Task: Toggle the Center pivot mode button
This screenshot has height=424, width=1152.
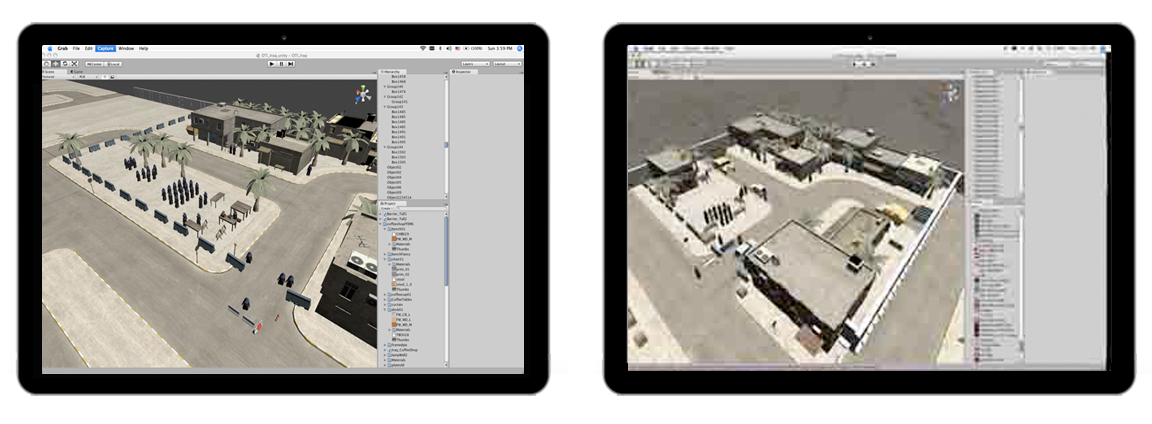Action: [x=95, y=64]
